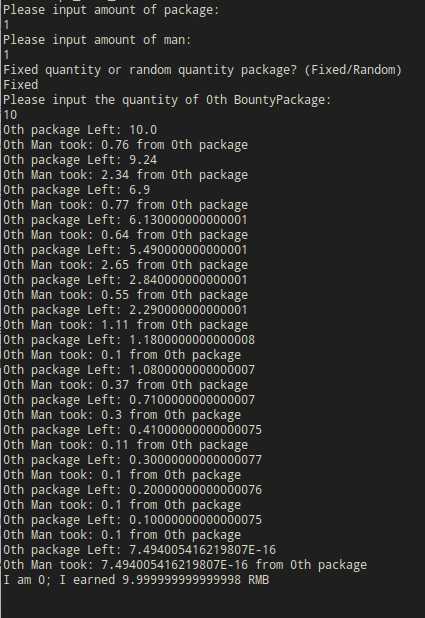
Task: Click the 'Please input amount of man:' prompt
Action: pos(97,40)
